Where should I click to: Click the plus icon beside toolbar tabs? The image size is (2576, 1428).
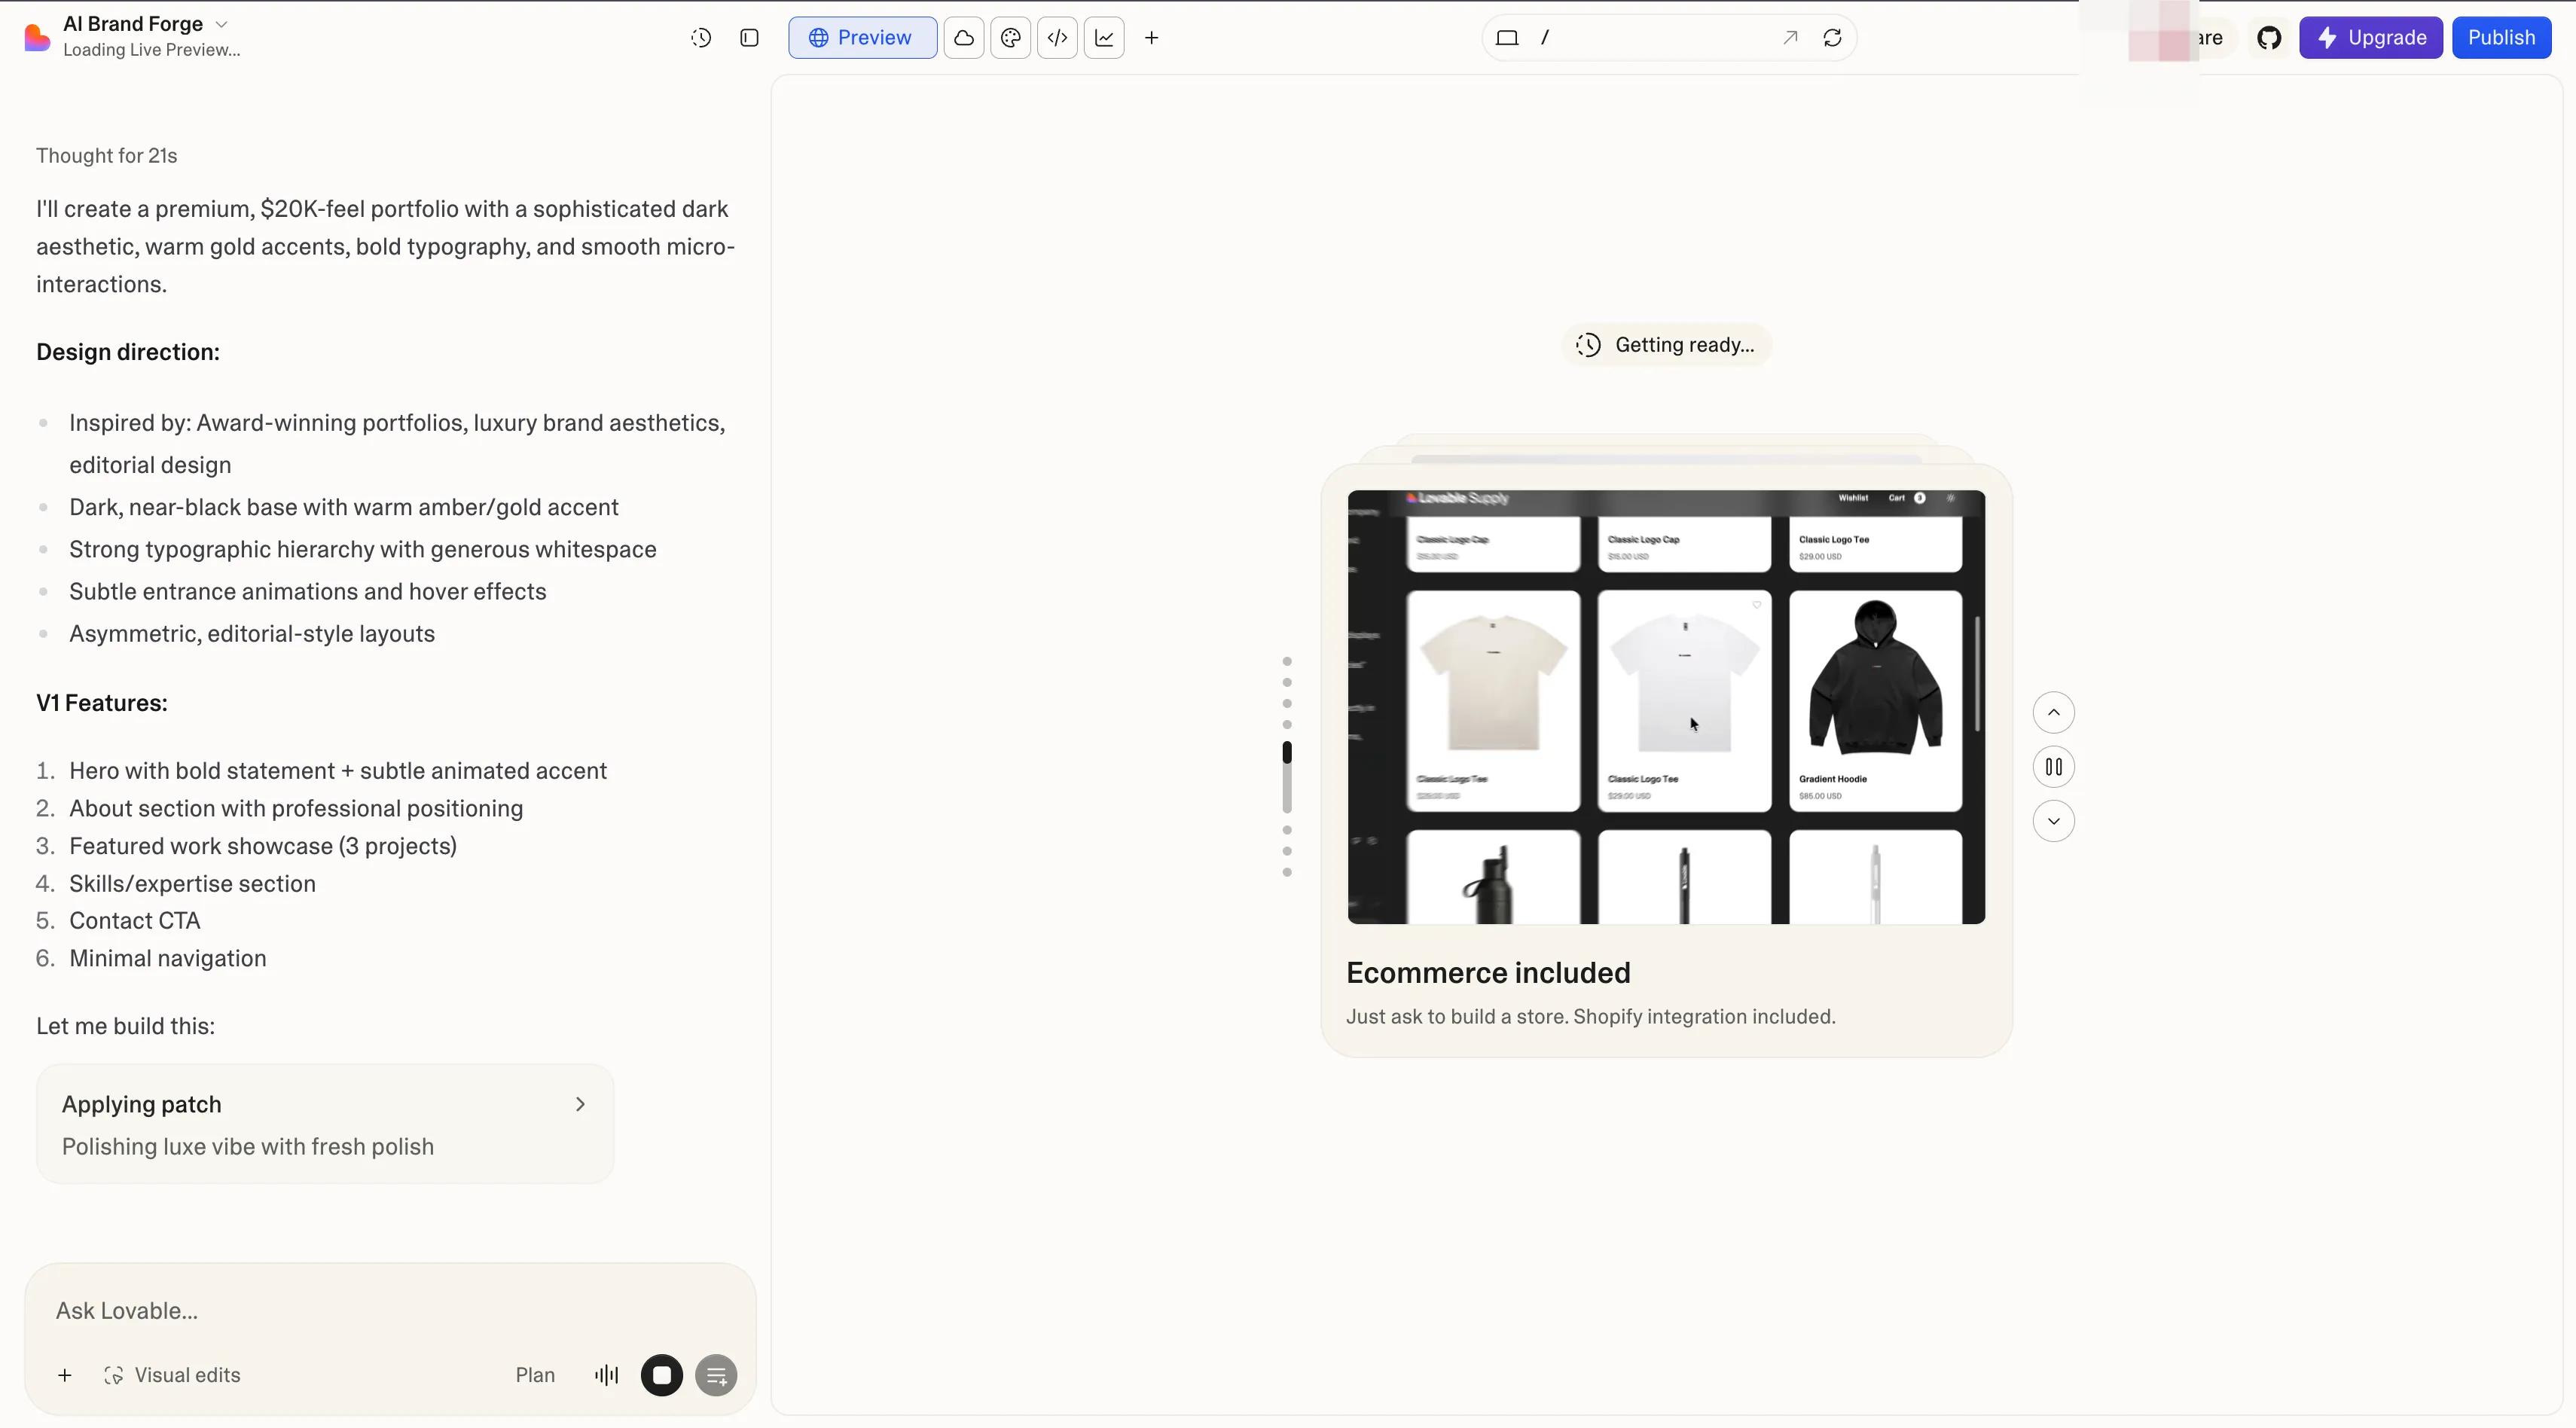(1152, 38)
